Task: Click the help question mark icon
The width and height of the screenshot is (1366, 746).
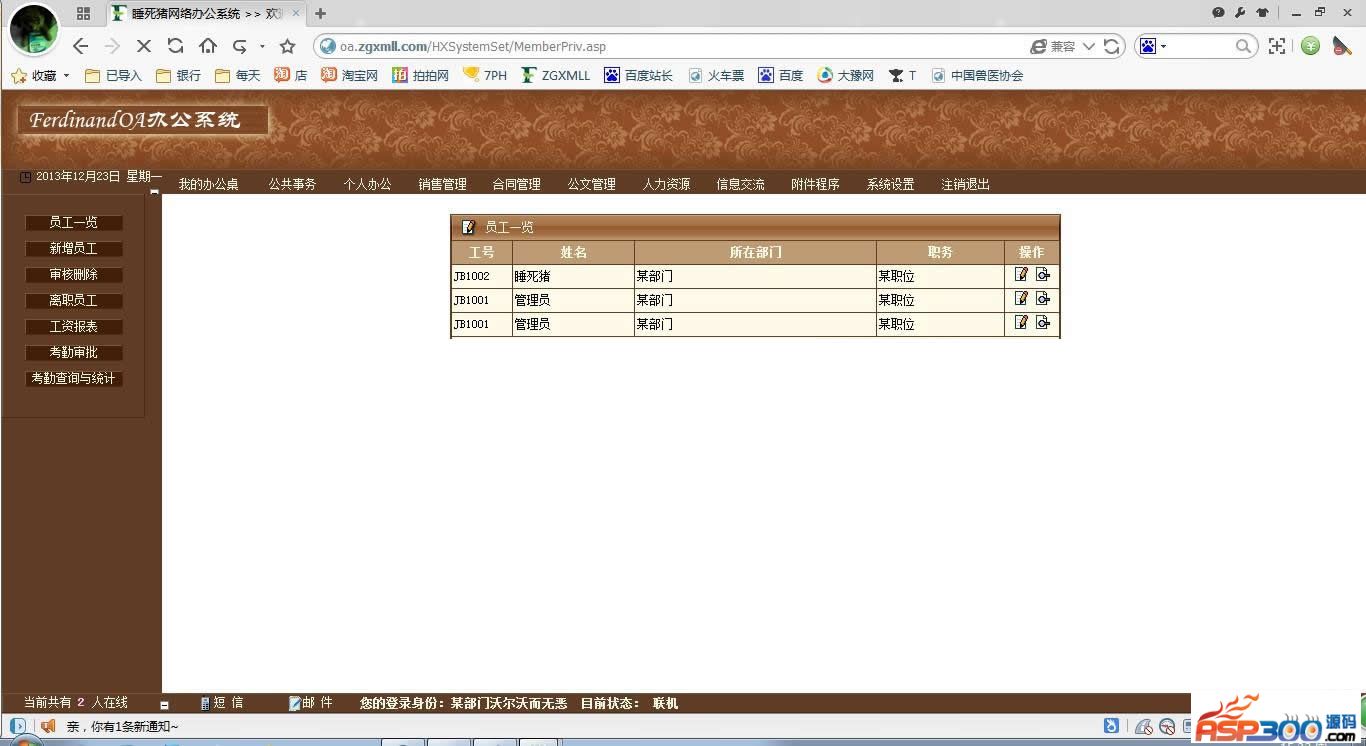Action: coord(1218,13)
